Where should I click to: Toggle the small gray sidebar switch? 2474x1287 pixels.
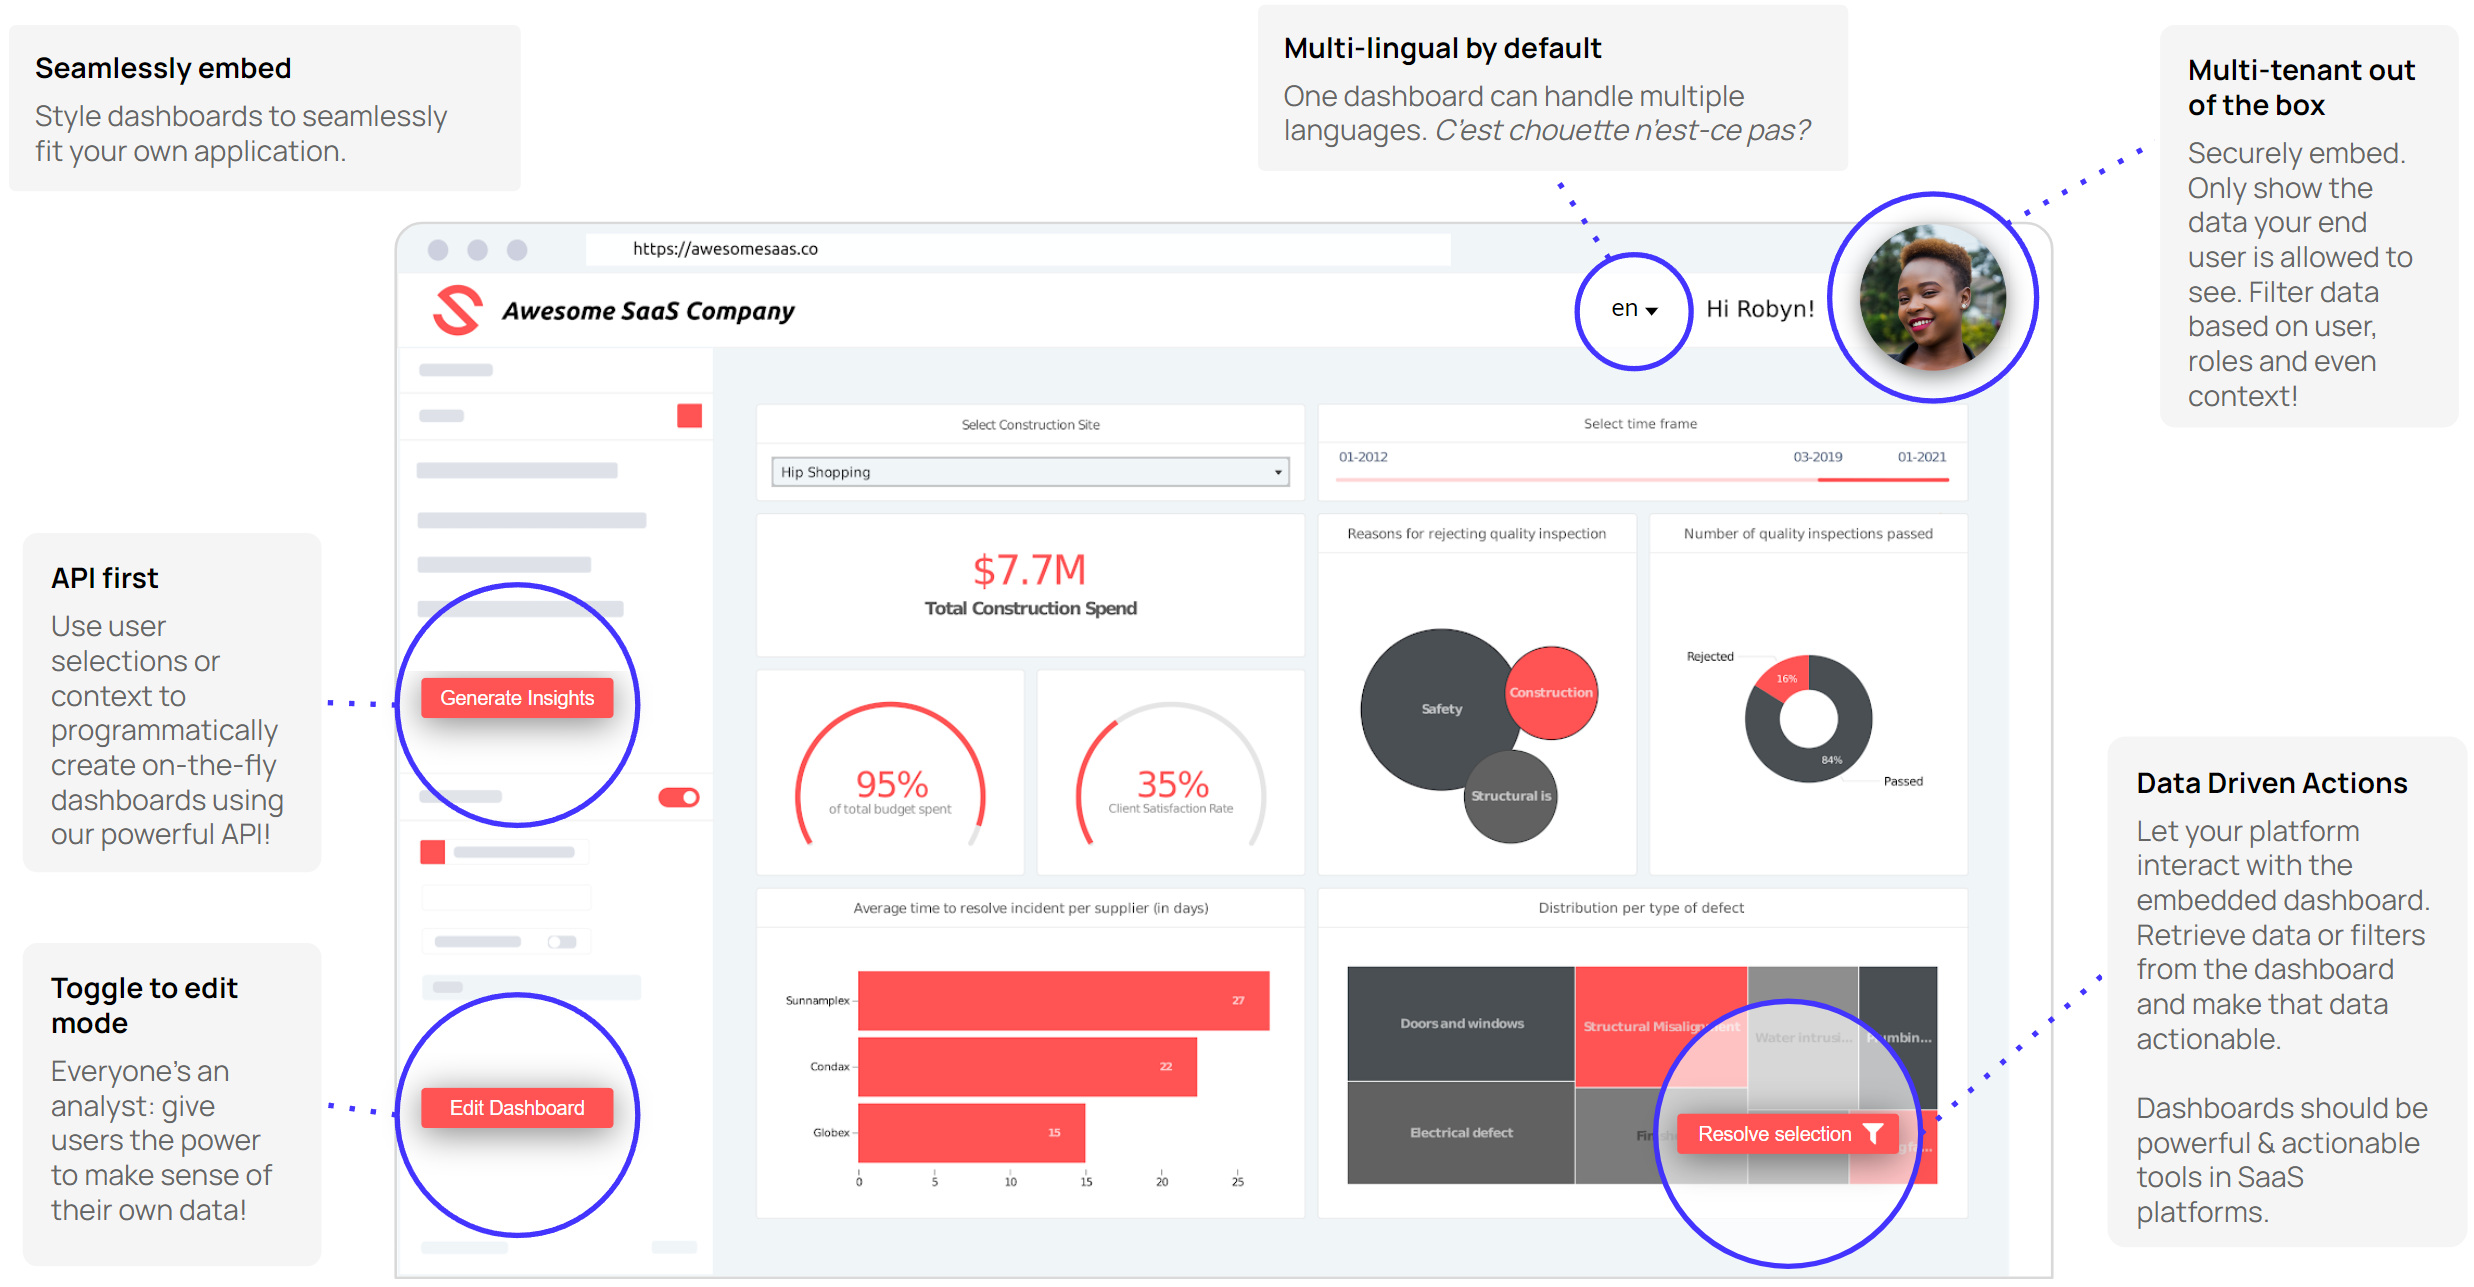pyautogui.click(x=562, y=942)
